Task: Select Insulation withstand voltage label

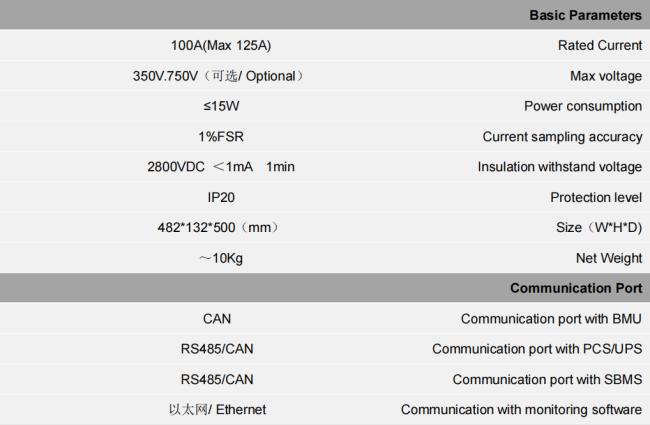Action: click(x=560, y=167)
